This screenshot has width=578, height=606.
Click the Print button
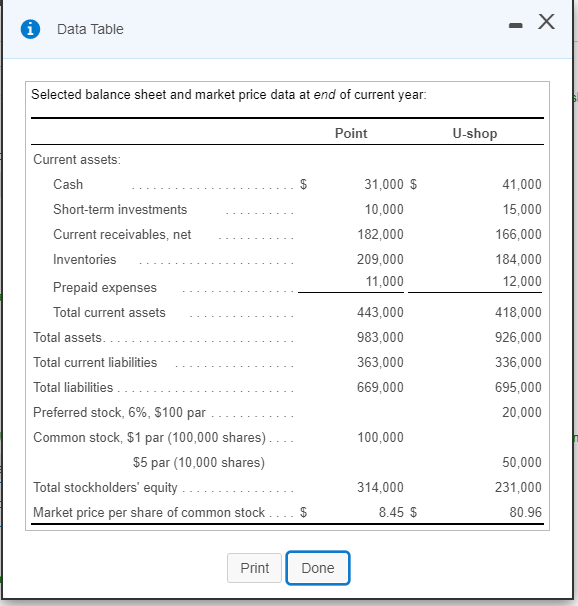pyautogui.click(x=254, y=568)
